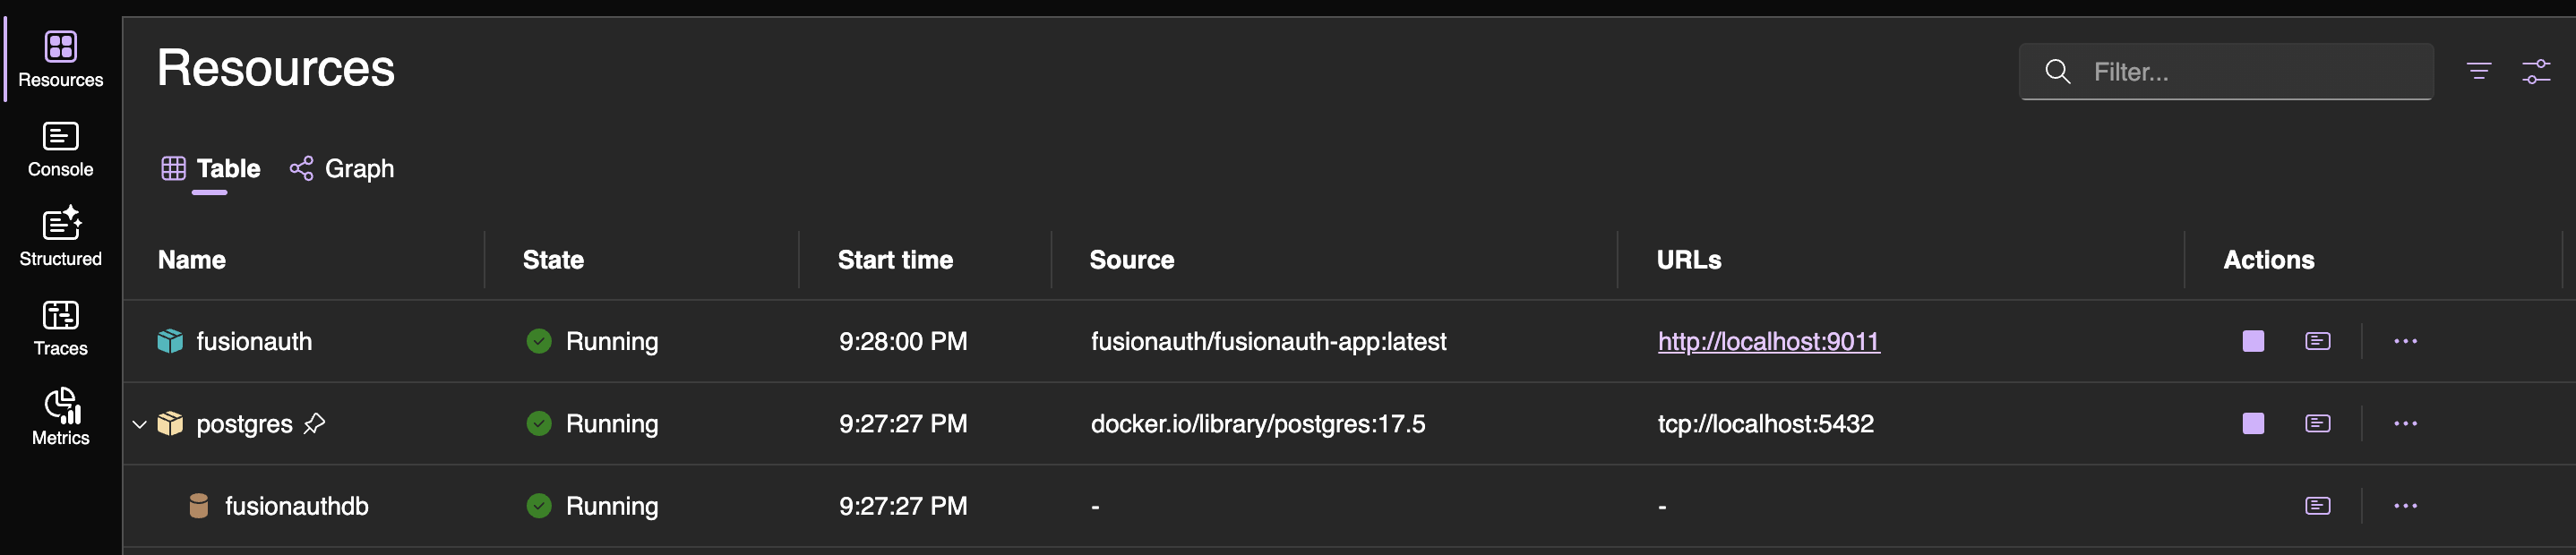Unpin the postgres resource
The image size is (2576, 555).
coord(315,423)
